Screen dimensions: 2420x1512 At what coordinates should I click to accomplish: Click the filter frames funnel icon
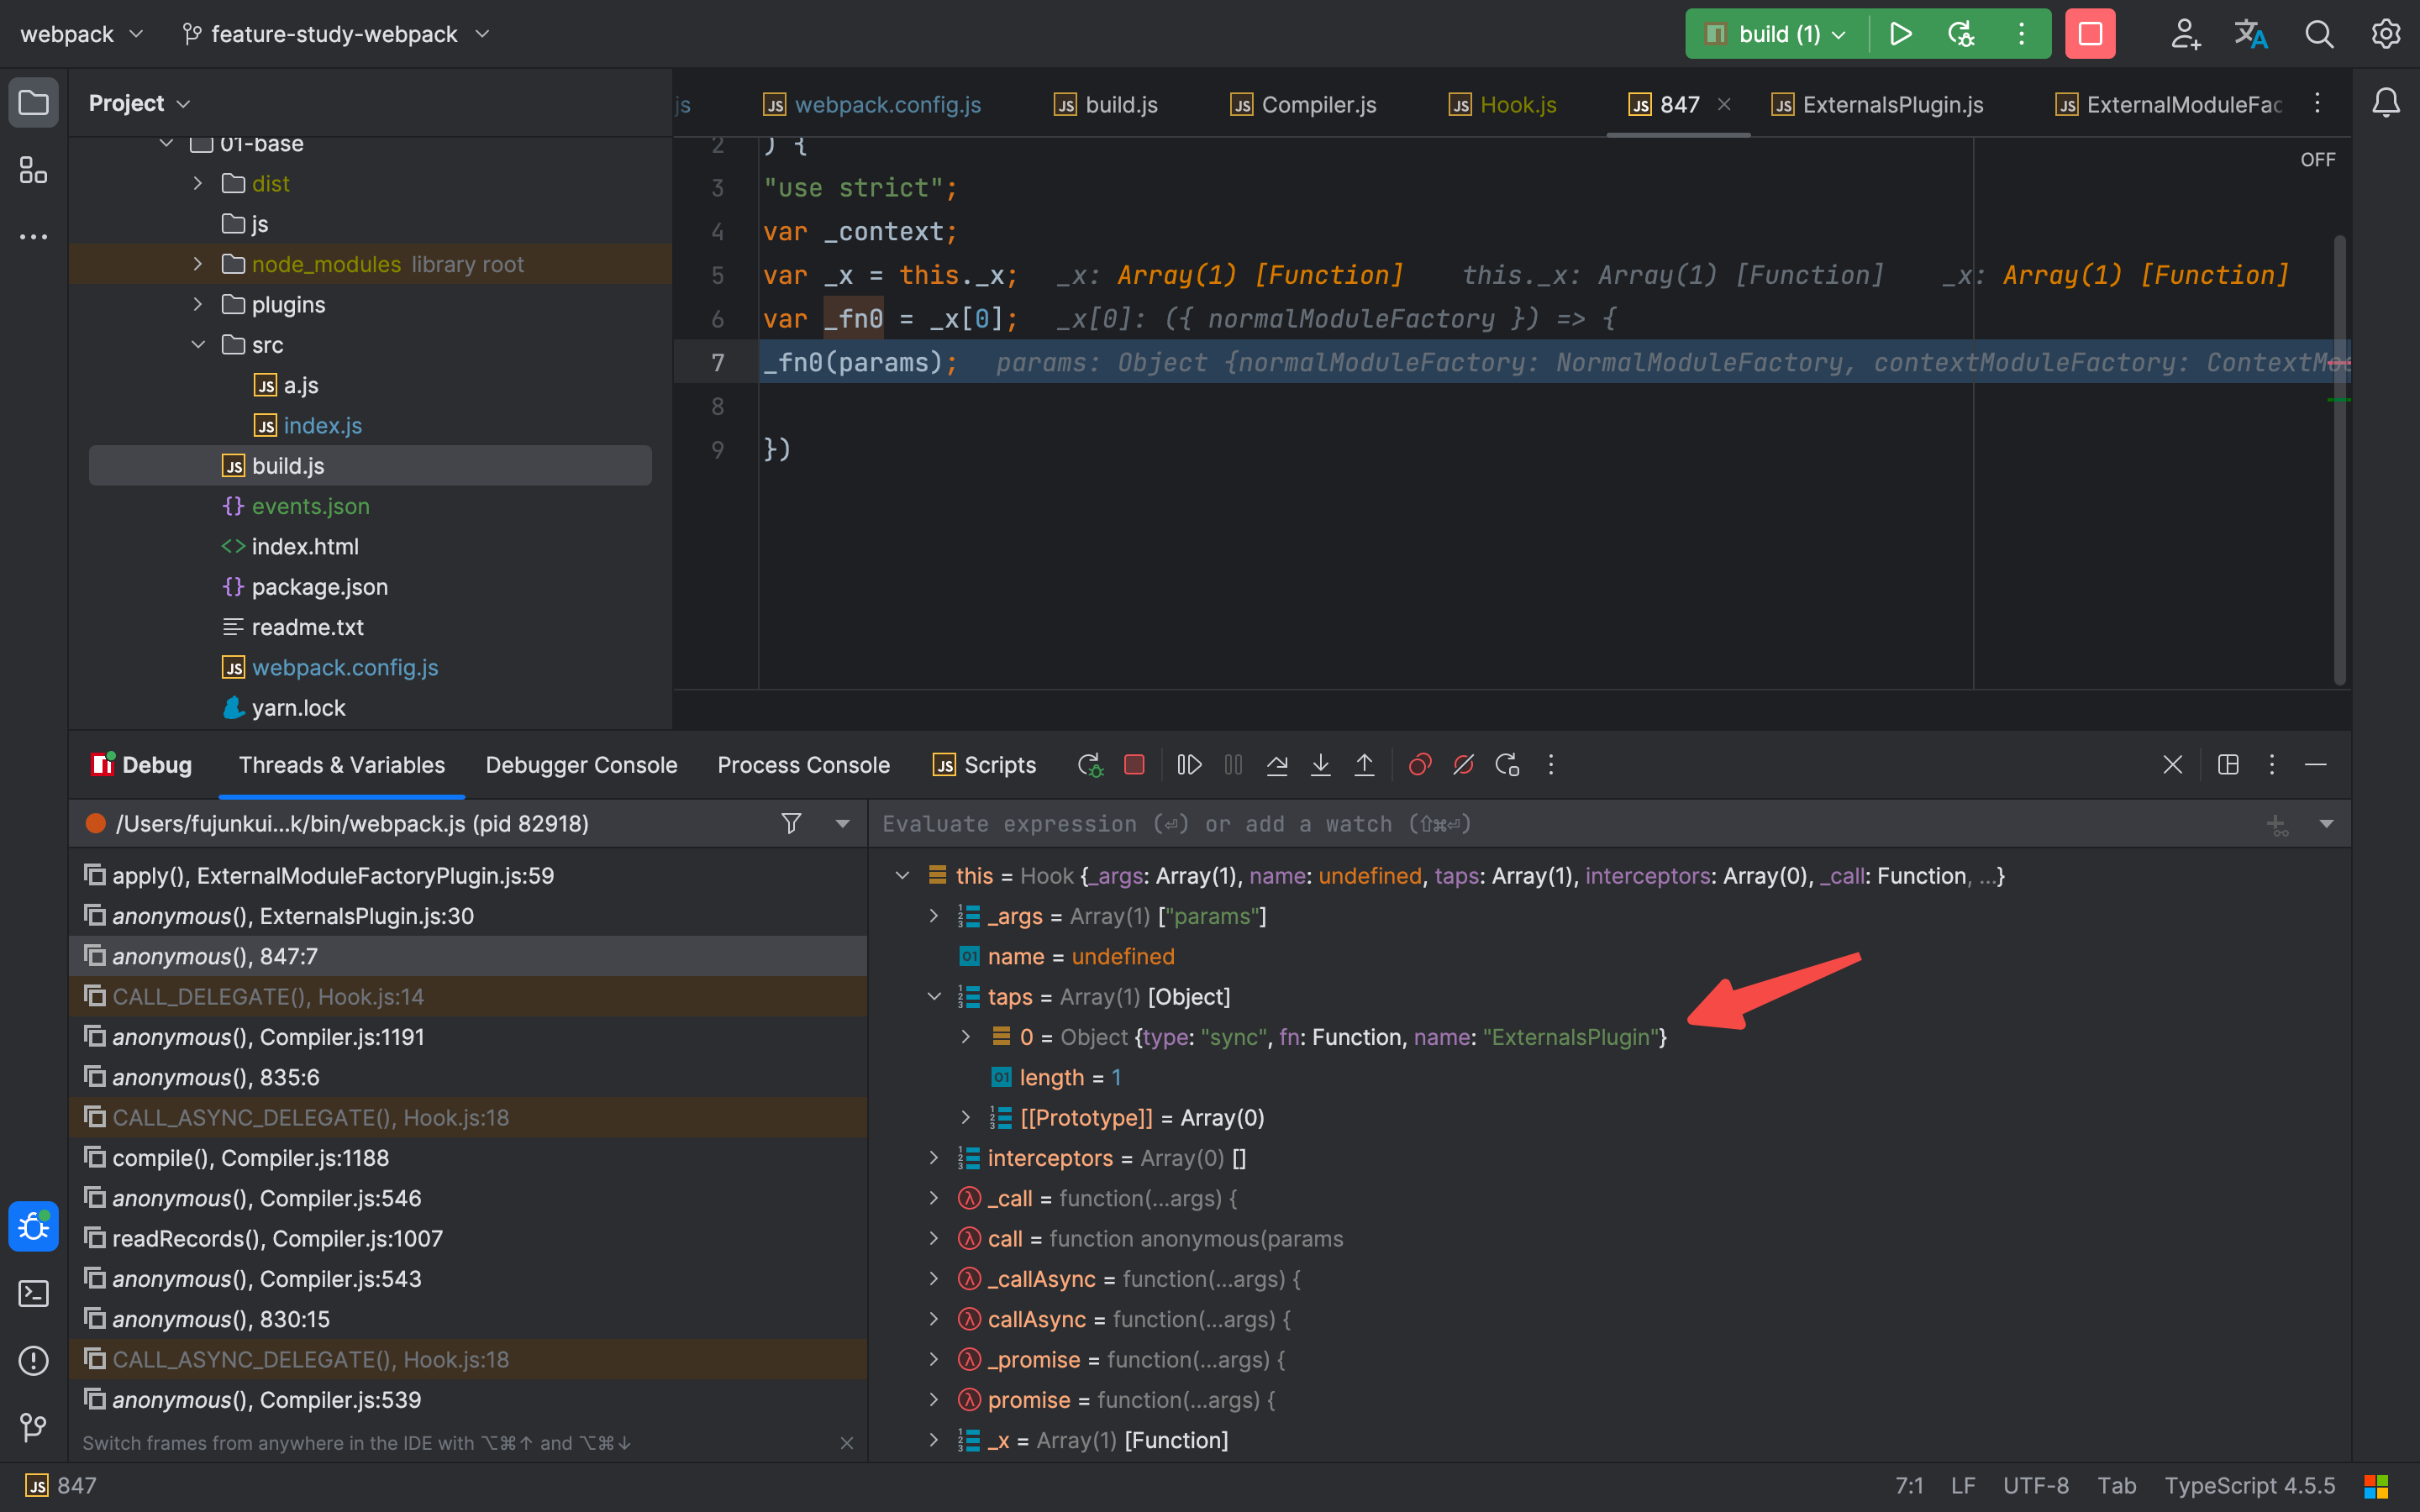tap(791, 823)
